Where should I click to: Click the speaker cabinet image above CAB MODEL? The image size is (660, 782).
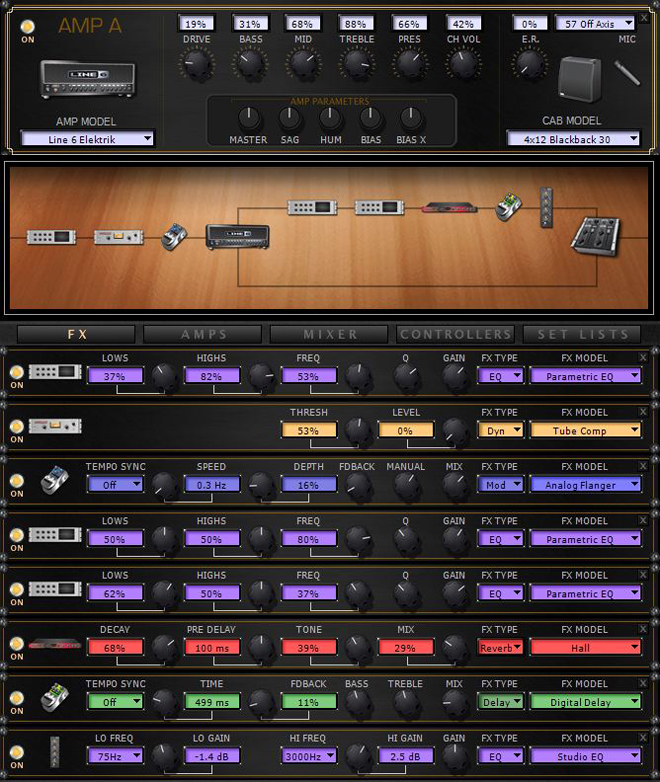580,79
